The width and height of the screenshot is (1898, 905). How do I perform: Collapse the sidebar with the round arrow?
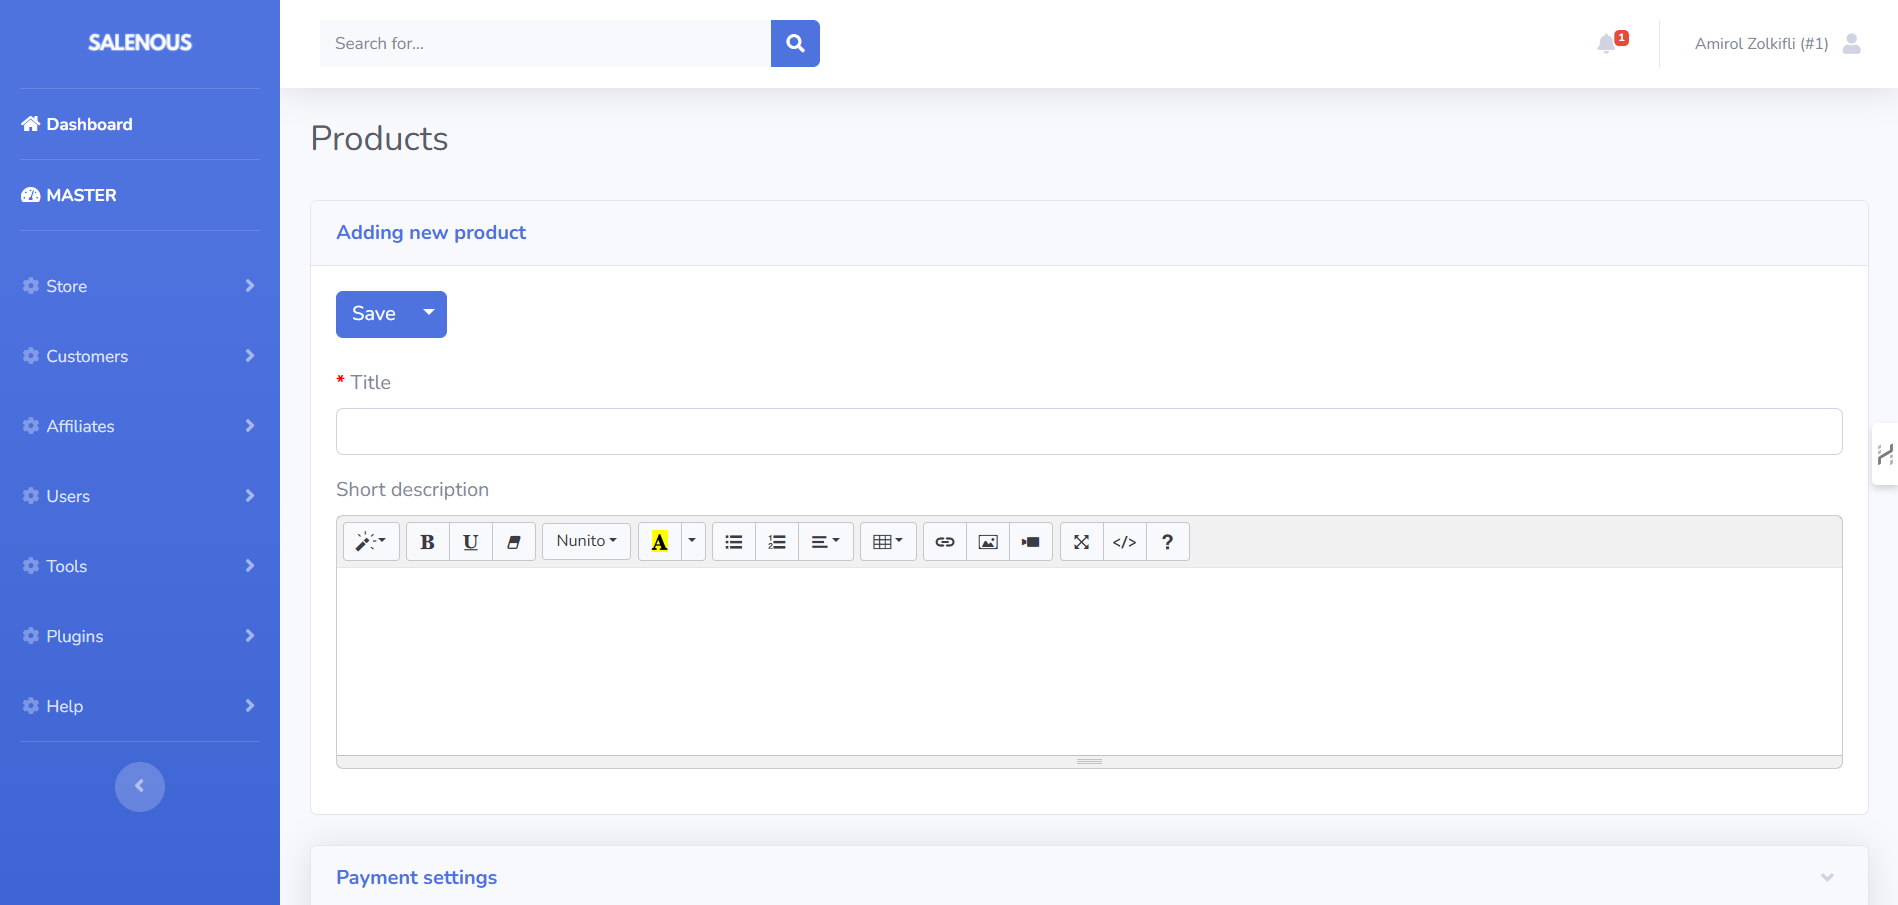[140, 787]
